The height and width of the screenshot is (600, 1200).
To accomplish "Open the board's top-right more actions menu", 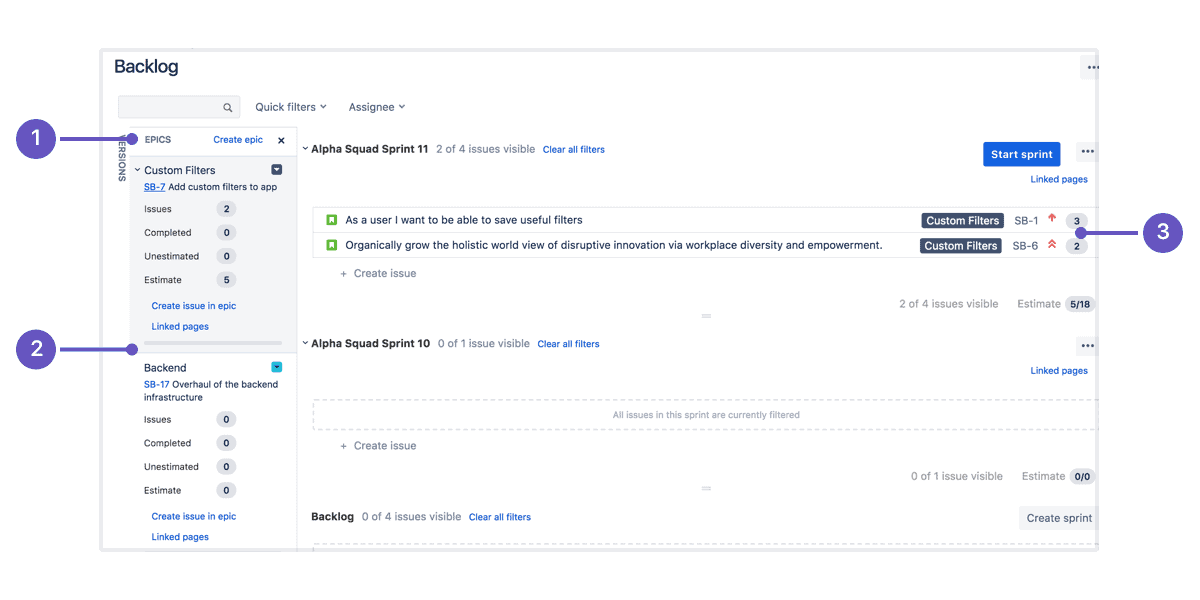I will coord(1091,67).
